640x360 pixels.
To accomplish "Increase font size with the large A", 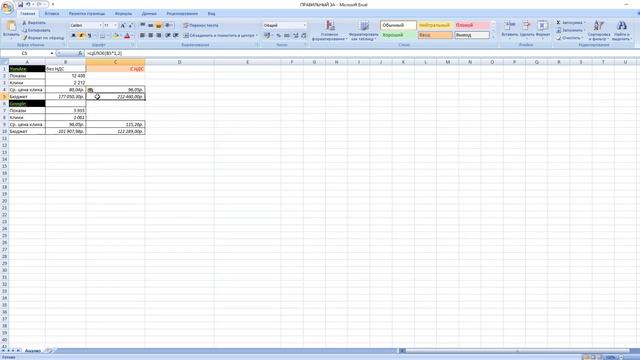I will (122, 25).
